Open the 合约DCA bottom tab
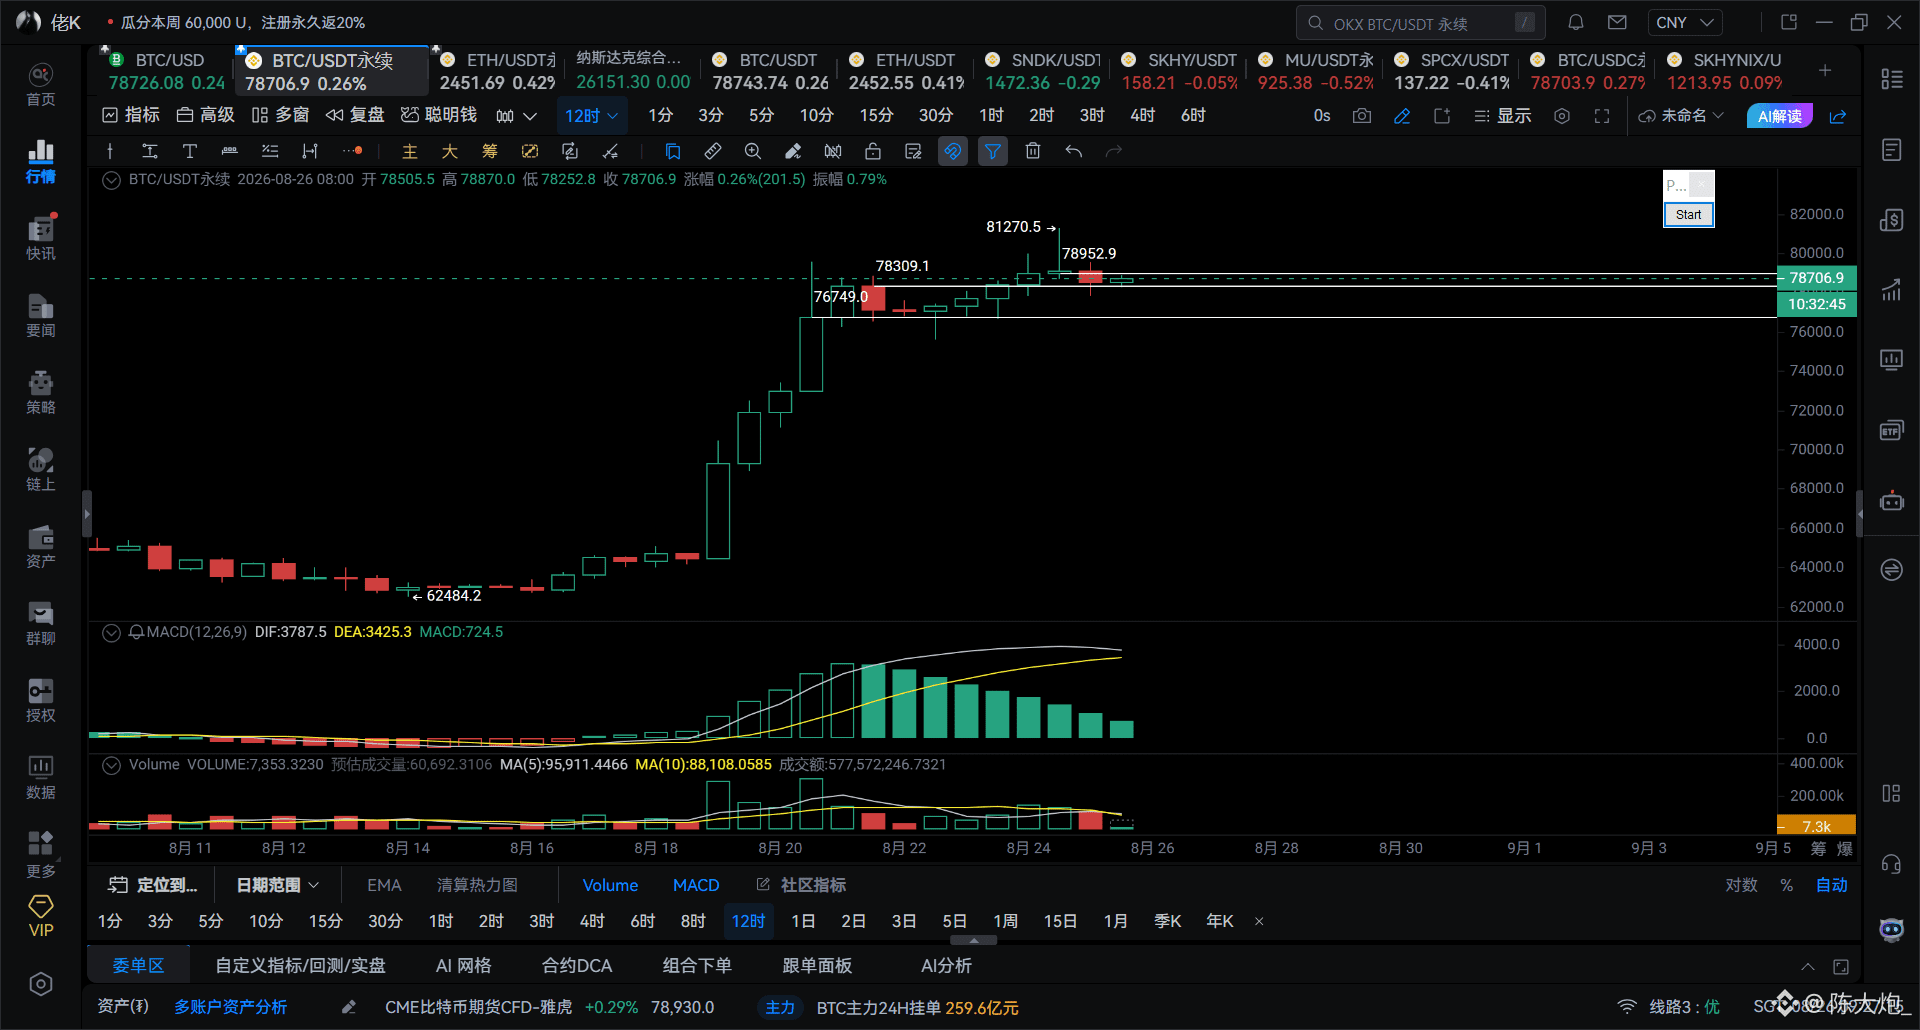 (x=577, y=966)
